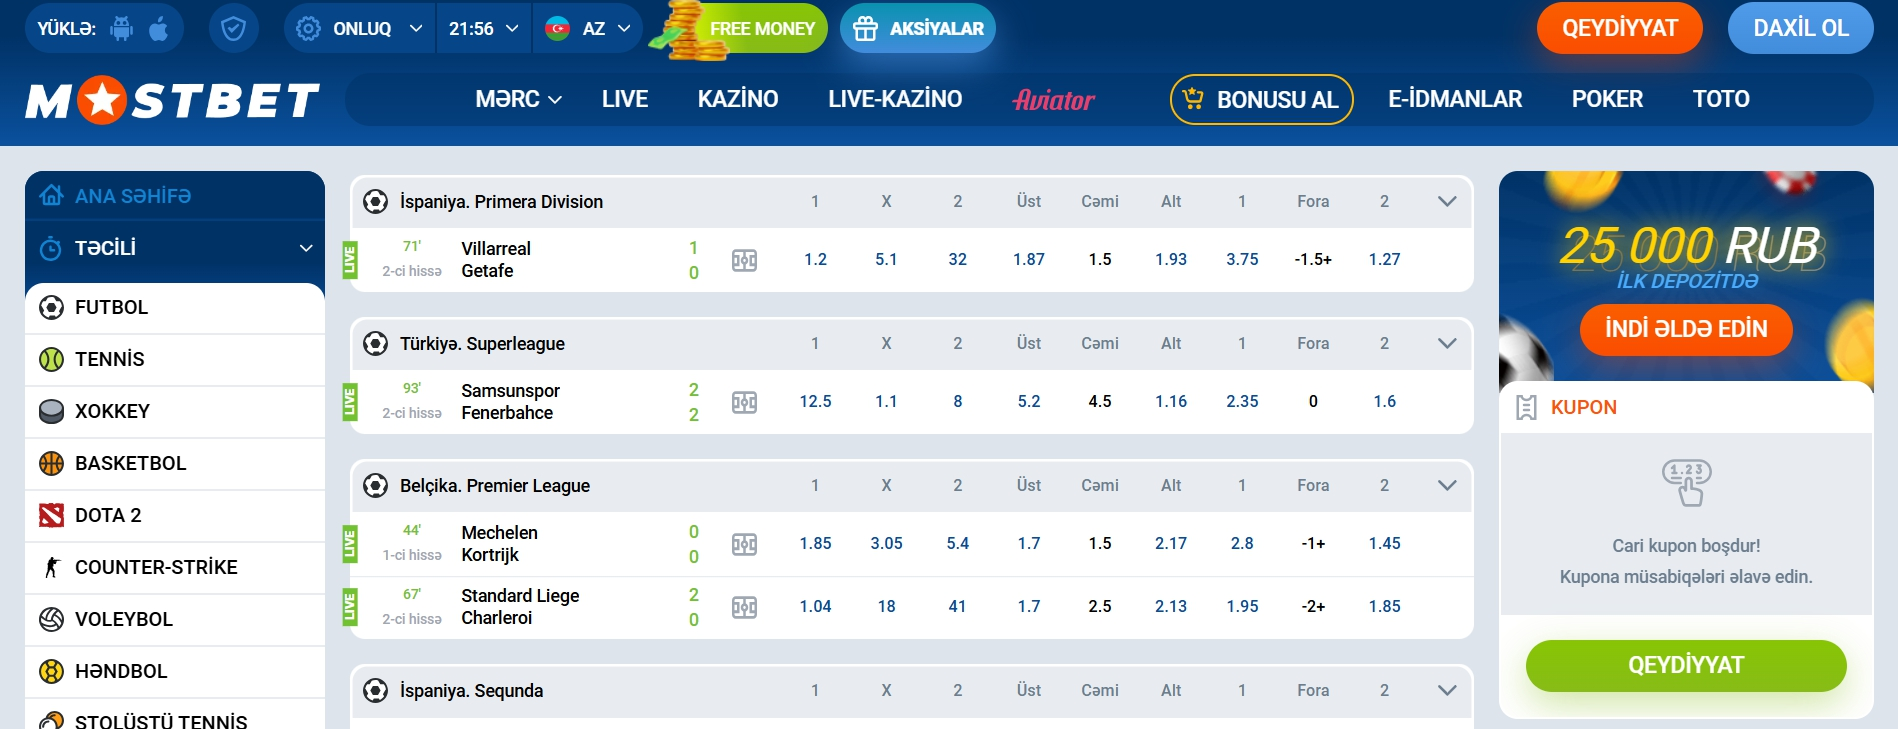Open match tracker icon for Samsunspor vs Fenerbahce
Screen dimensions: 1898x729
(x=744, y=402)
